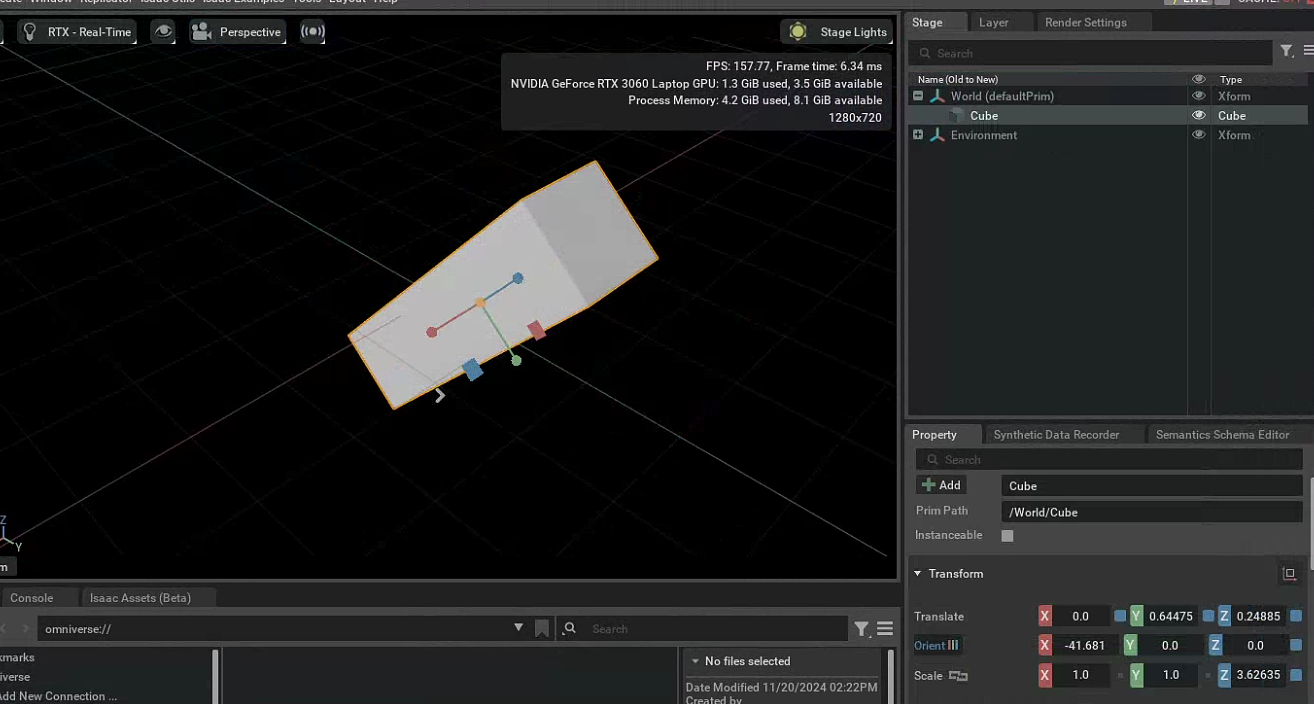Image resolution: width=1314 pixels, height=704 pixels.
Task: Open the Isaac Assets (Beta) tab
Action: tap(140, 598)
